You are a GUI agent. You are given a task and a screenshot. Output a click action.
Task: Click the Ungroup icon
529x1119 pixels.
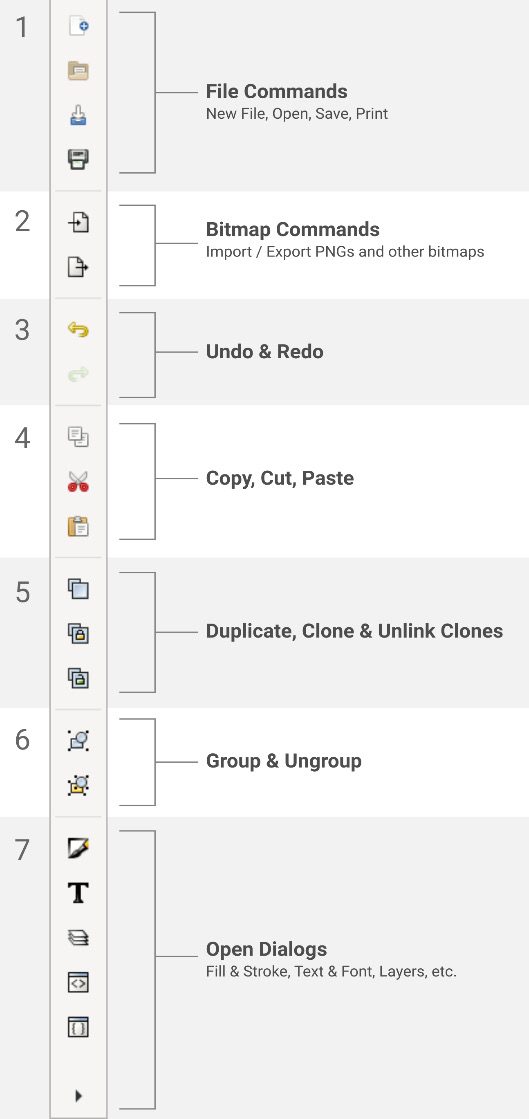coord(79,785)
